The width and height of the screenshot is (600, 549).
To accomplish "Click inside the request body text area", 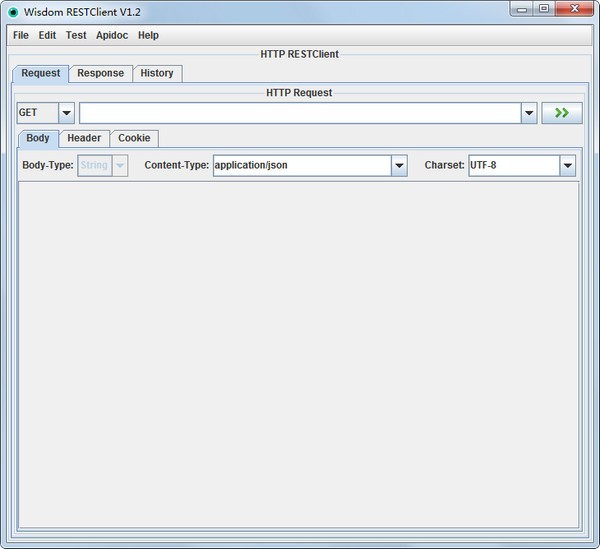I will pos(299,355).
